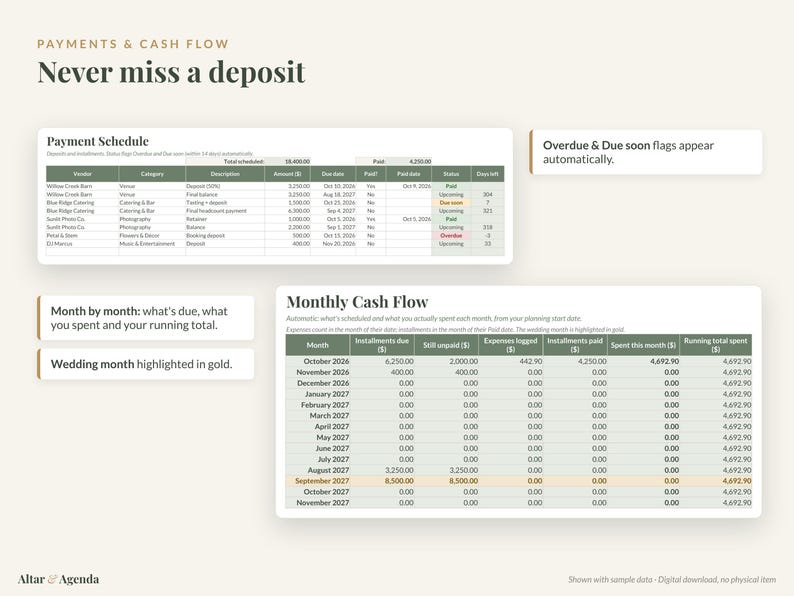Click the 'Payments & Cash Flow' heading
Image resolution: width=794 pixels, height=596 pixels.
coord(133,44)
